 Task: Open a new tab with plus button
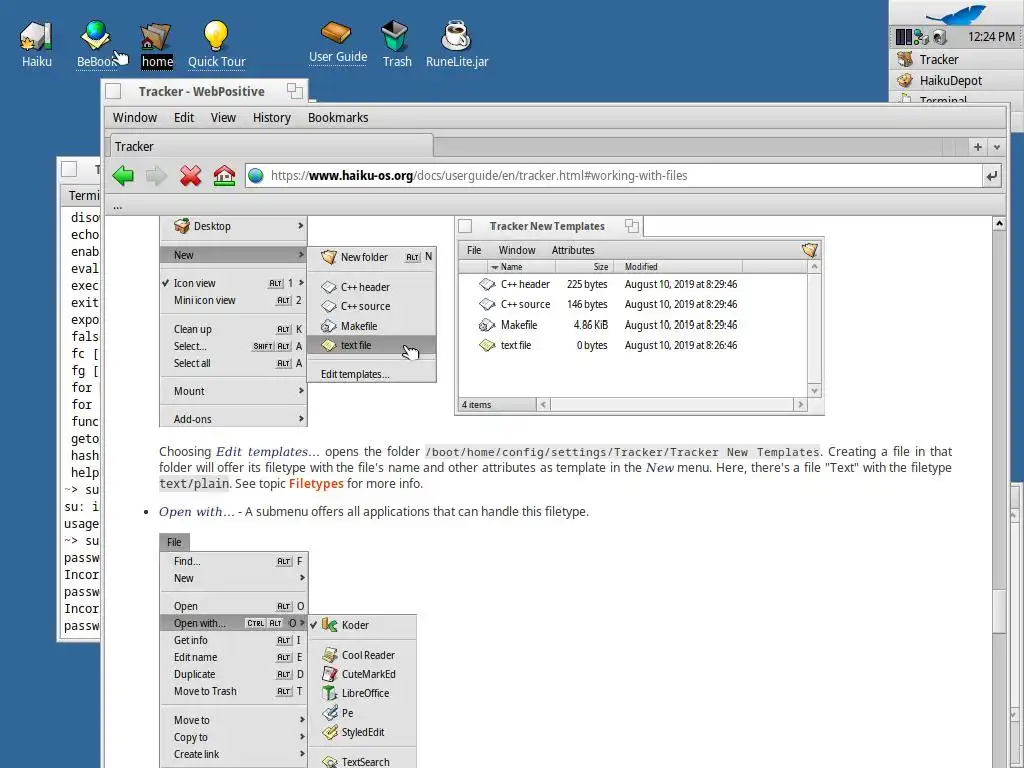978,147
